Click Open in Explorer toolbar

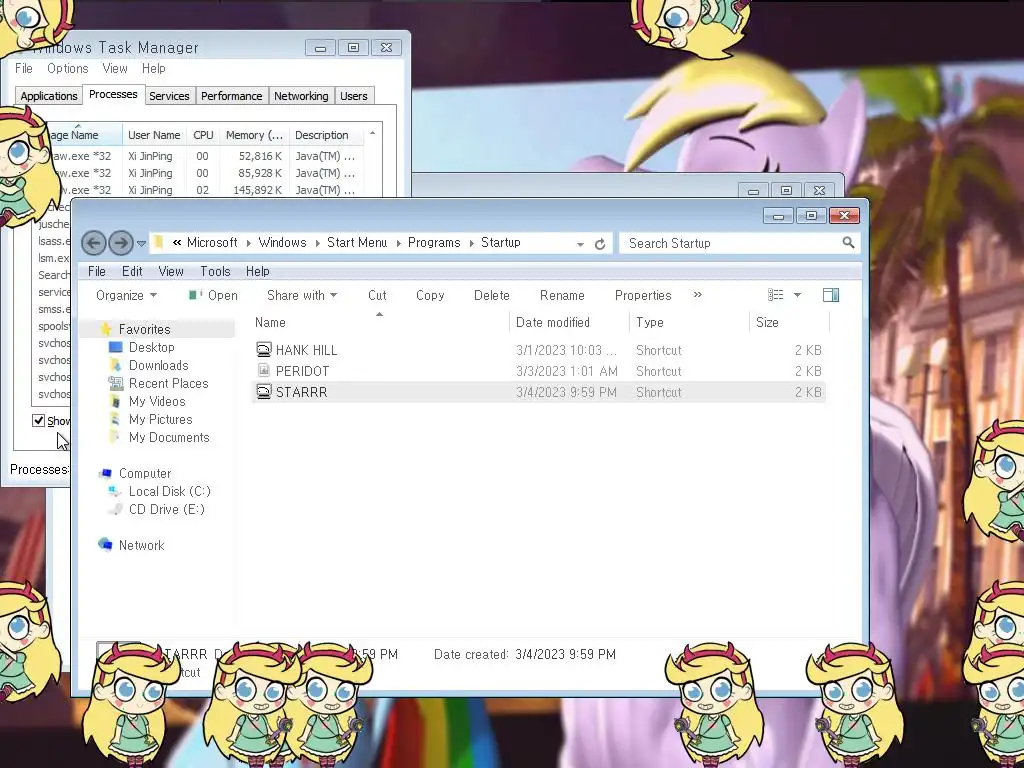[x=214, y=295]
